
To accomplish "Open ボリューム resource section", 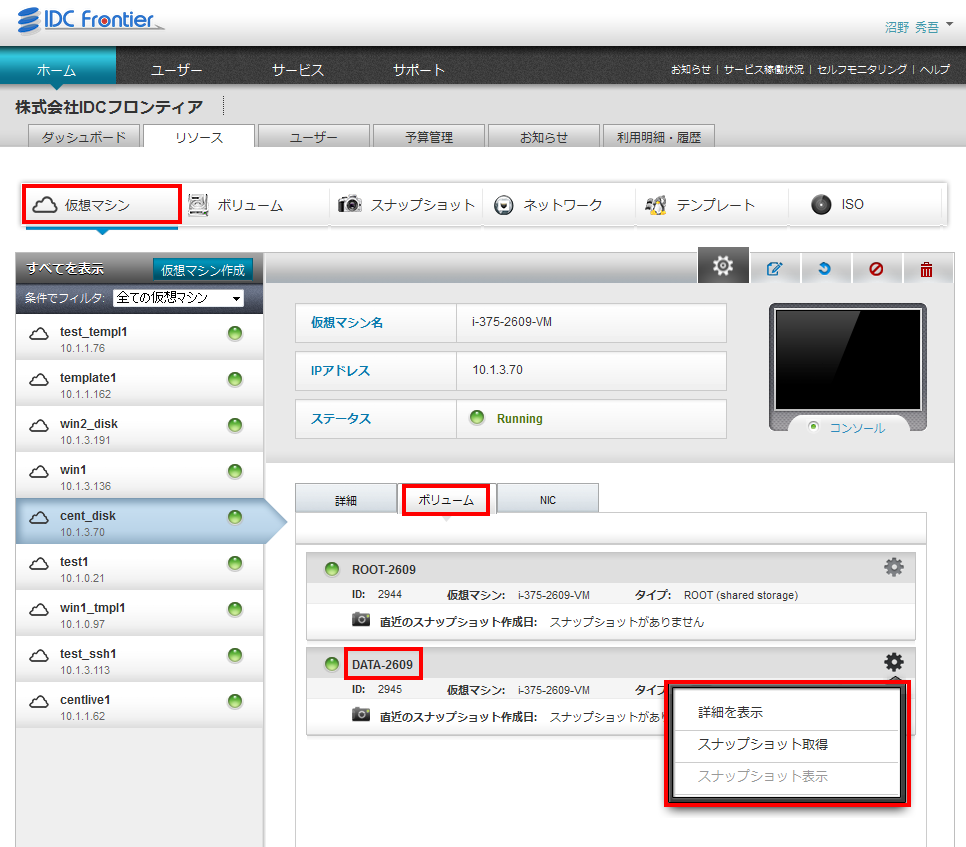I will pos(251,205).
